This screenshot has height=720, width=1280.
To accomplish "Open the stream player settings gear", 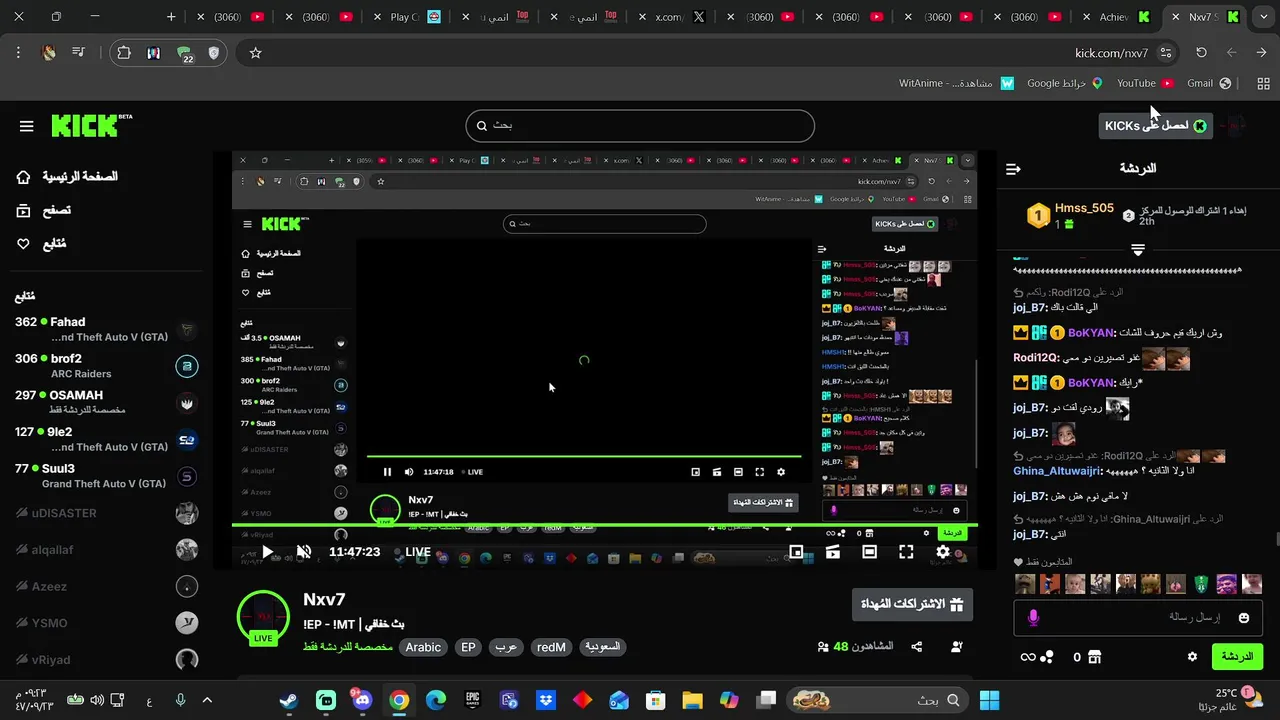I will pos(943,552).
